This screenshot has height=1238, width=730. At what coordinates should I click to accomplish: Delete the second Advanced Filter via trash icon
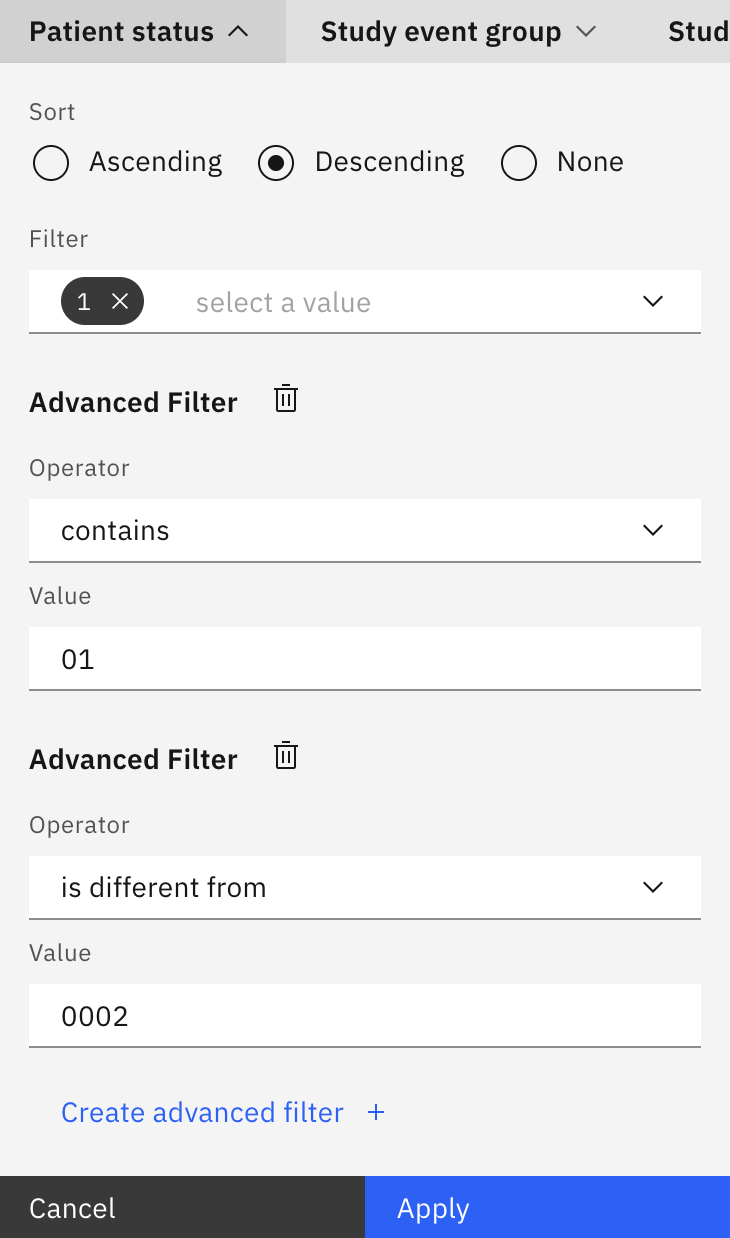pos(286,755)
